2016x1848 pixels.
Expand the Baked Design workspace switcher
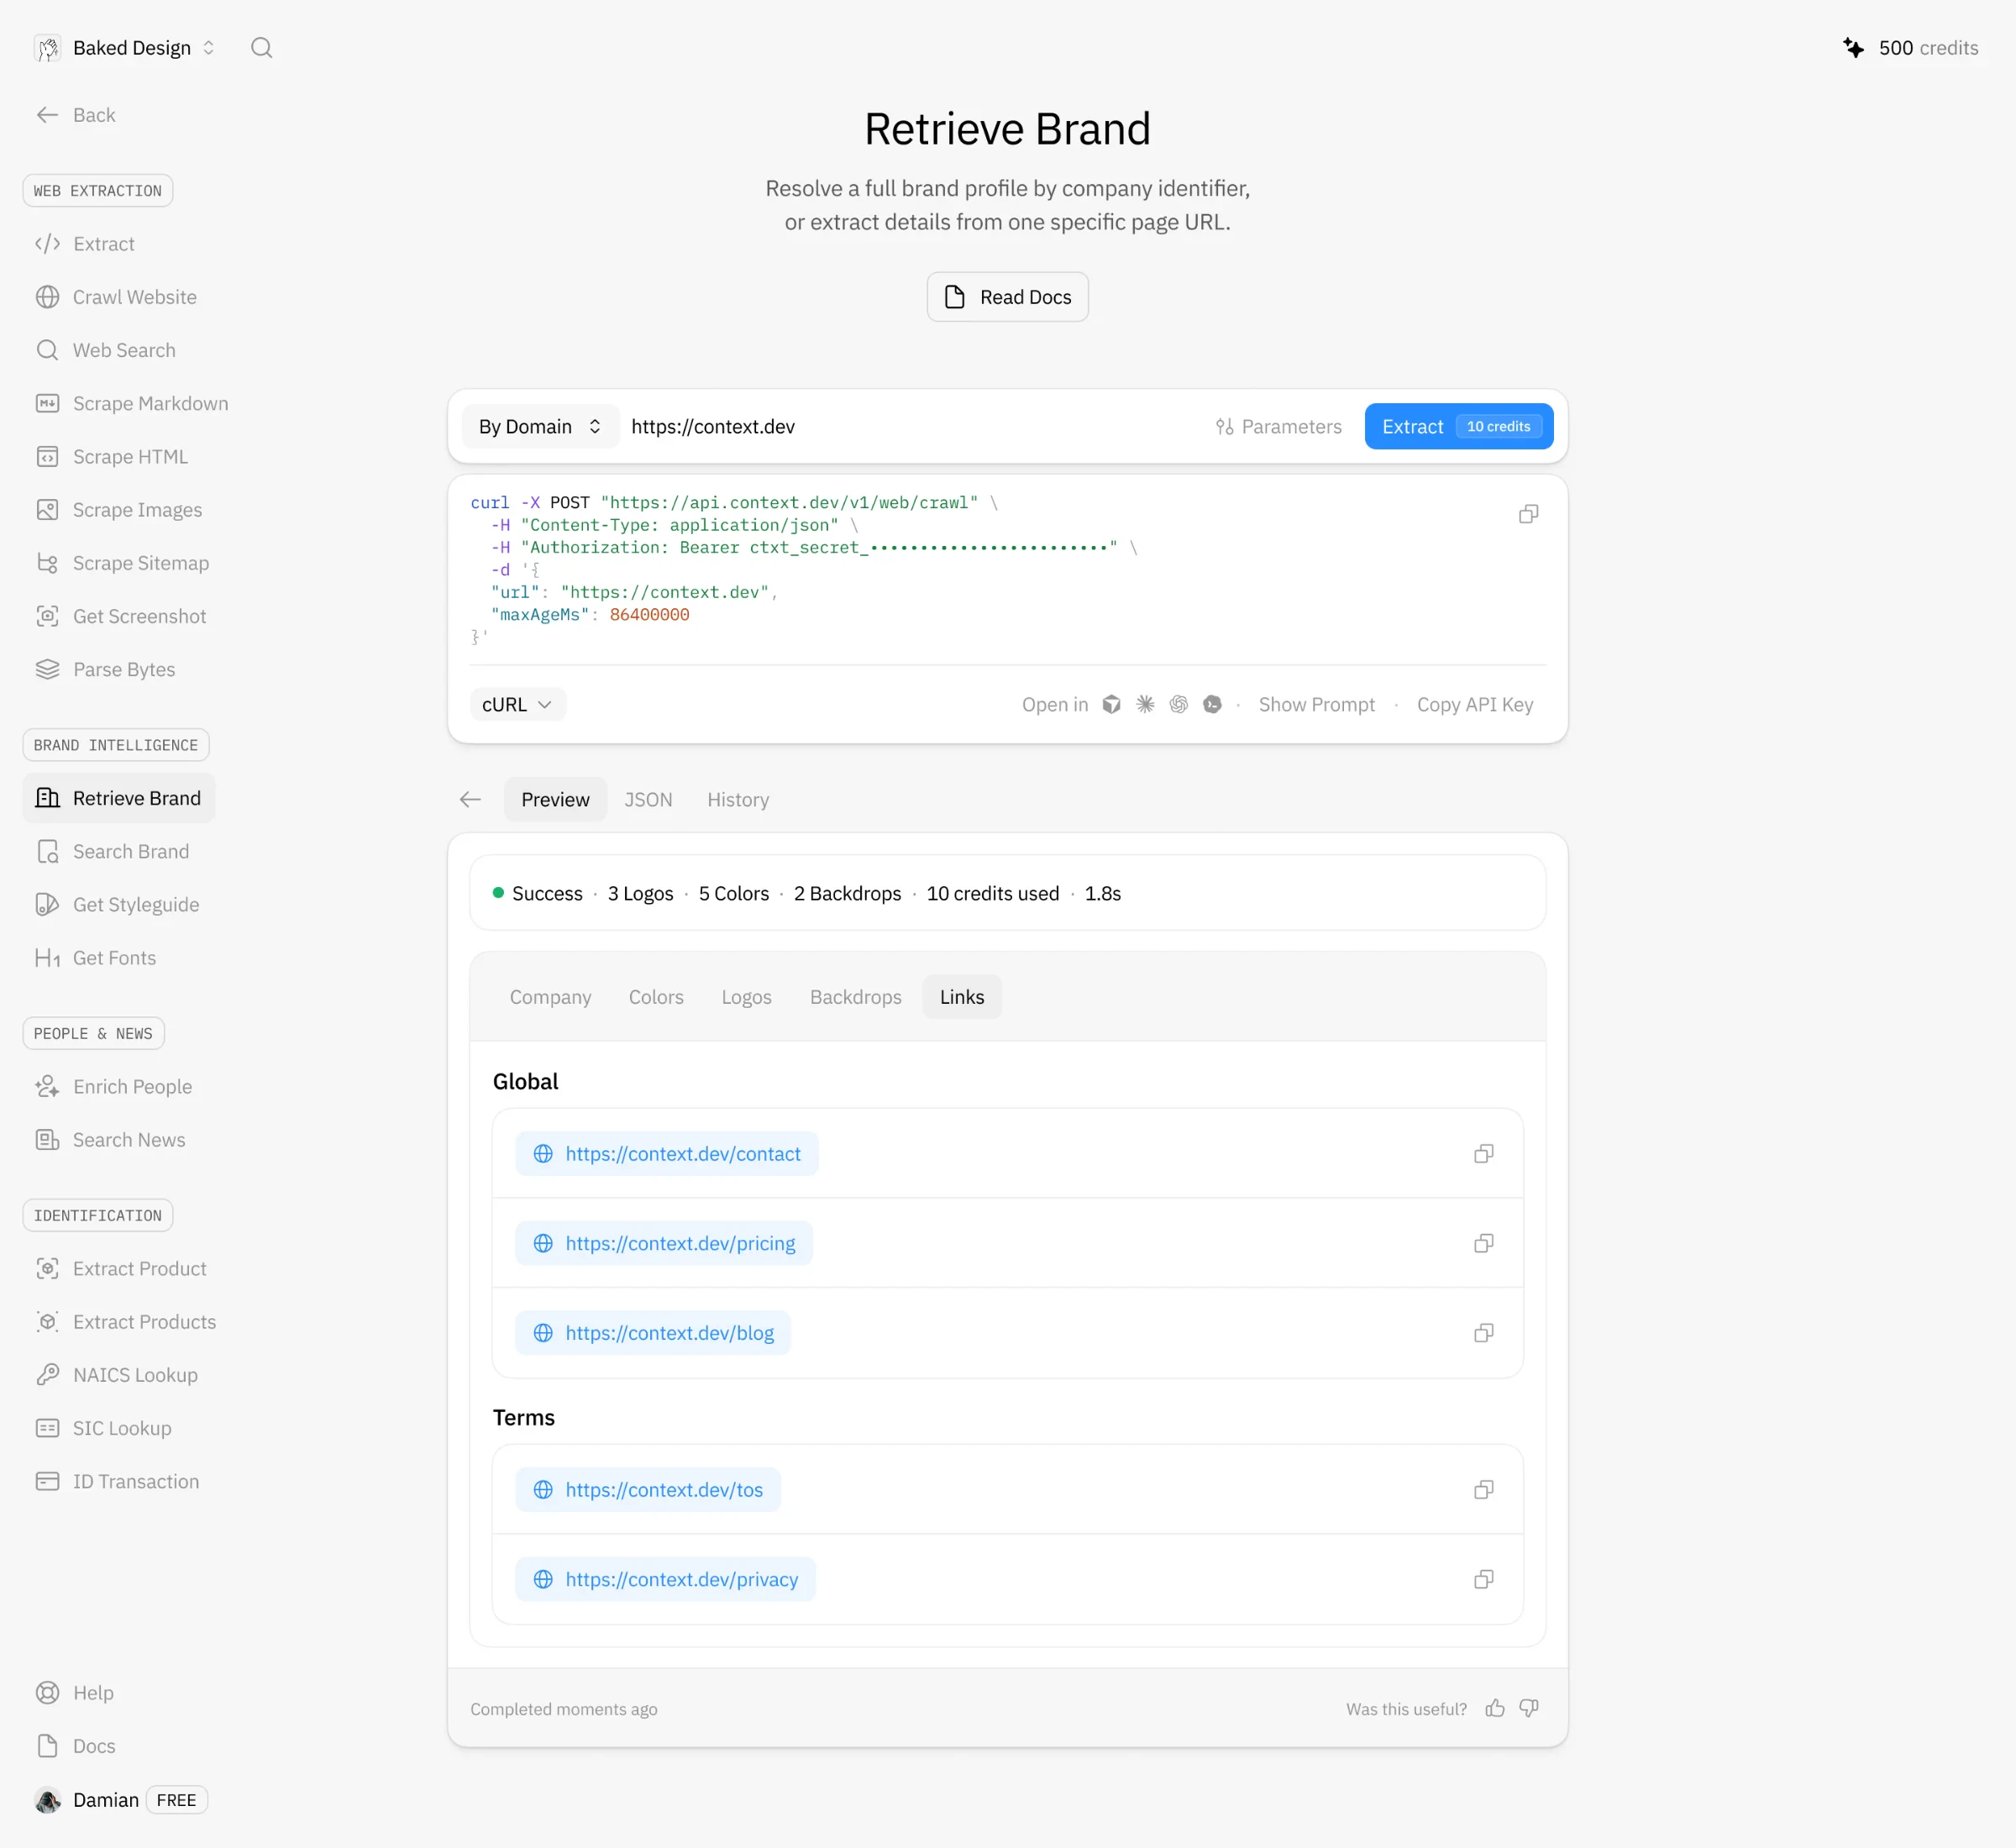coord(125,48)
